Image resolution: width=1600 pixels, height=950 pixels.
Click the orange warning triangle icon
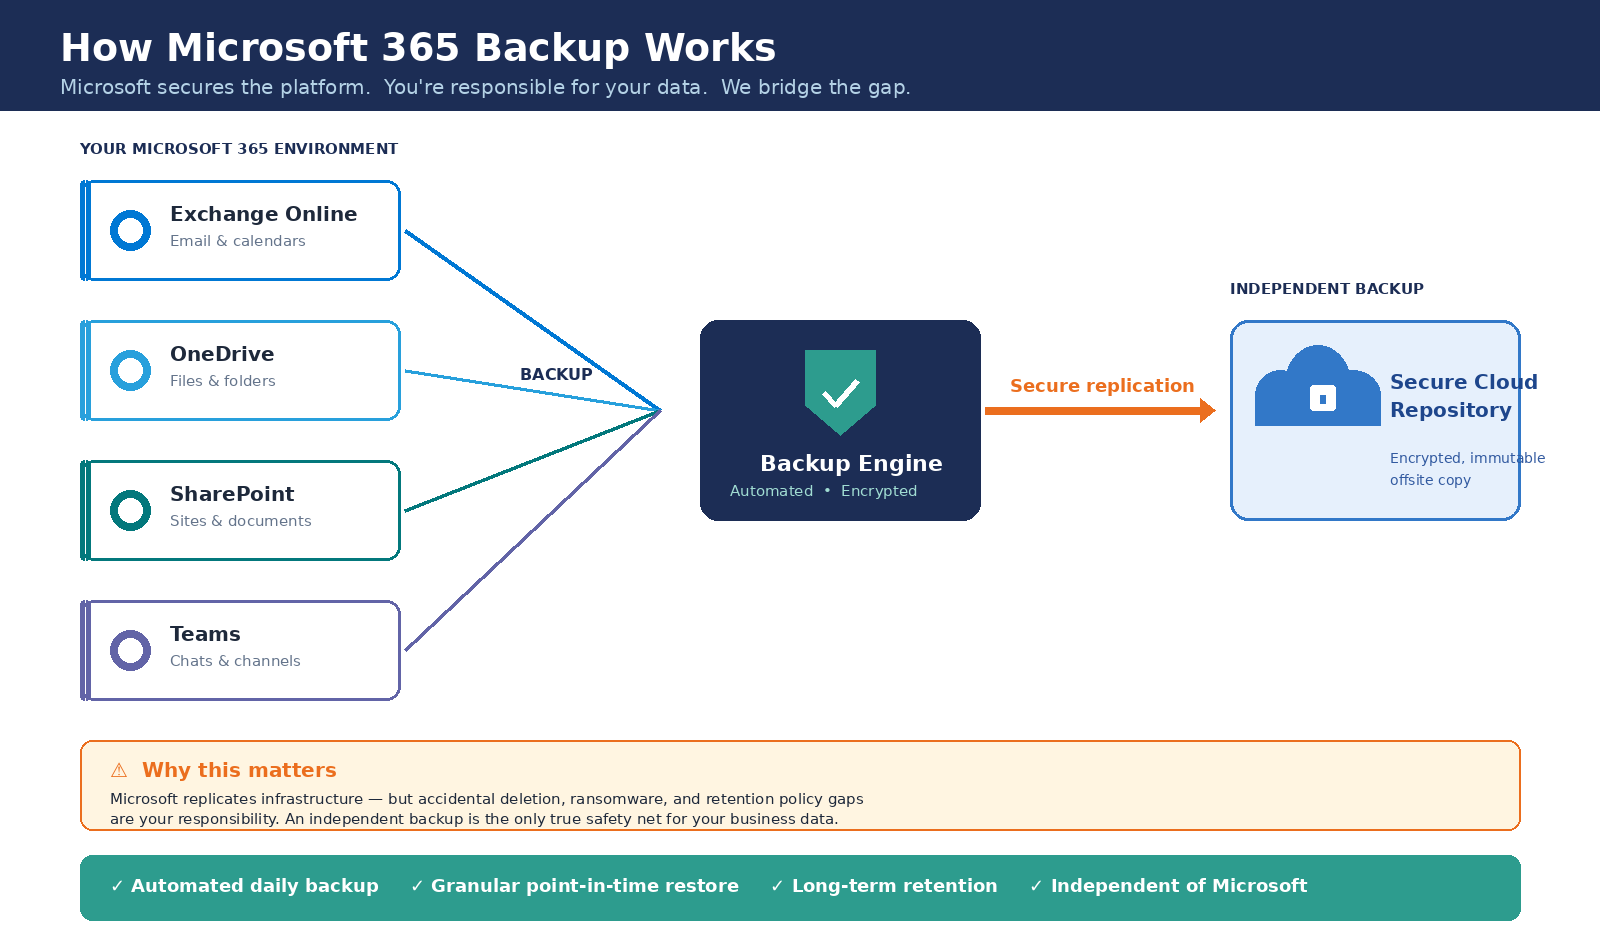click(x=119, y=770)
